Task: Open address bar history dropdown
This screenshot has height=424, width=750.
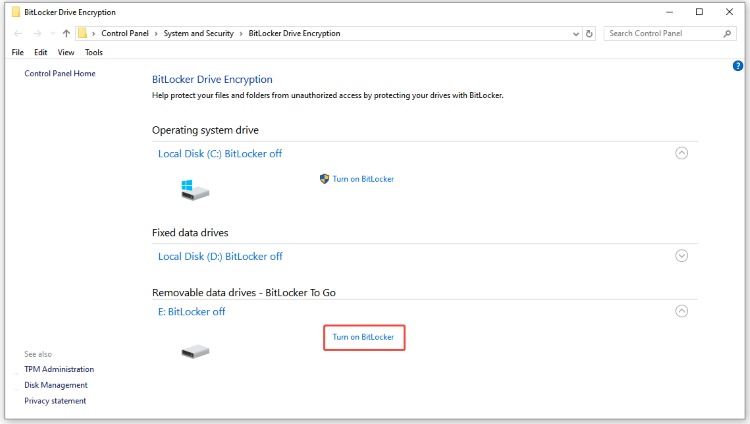Action: [x=576, y=34]
